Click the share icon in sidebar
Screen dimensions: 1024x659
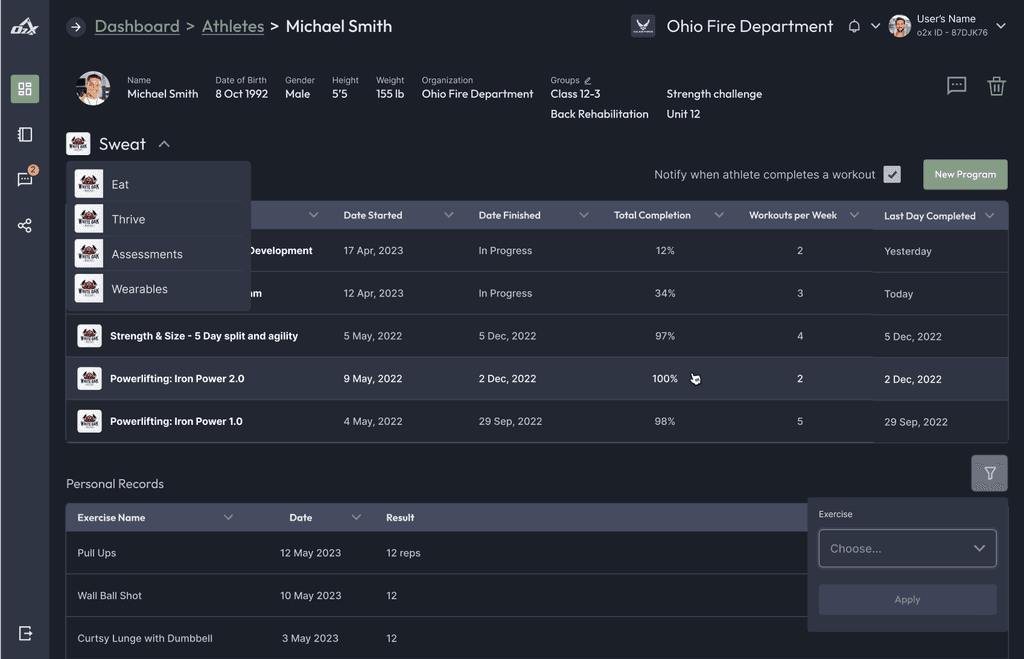(25, 226)
